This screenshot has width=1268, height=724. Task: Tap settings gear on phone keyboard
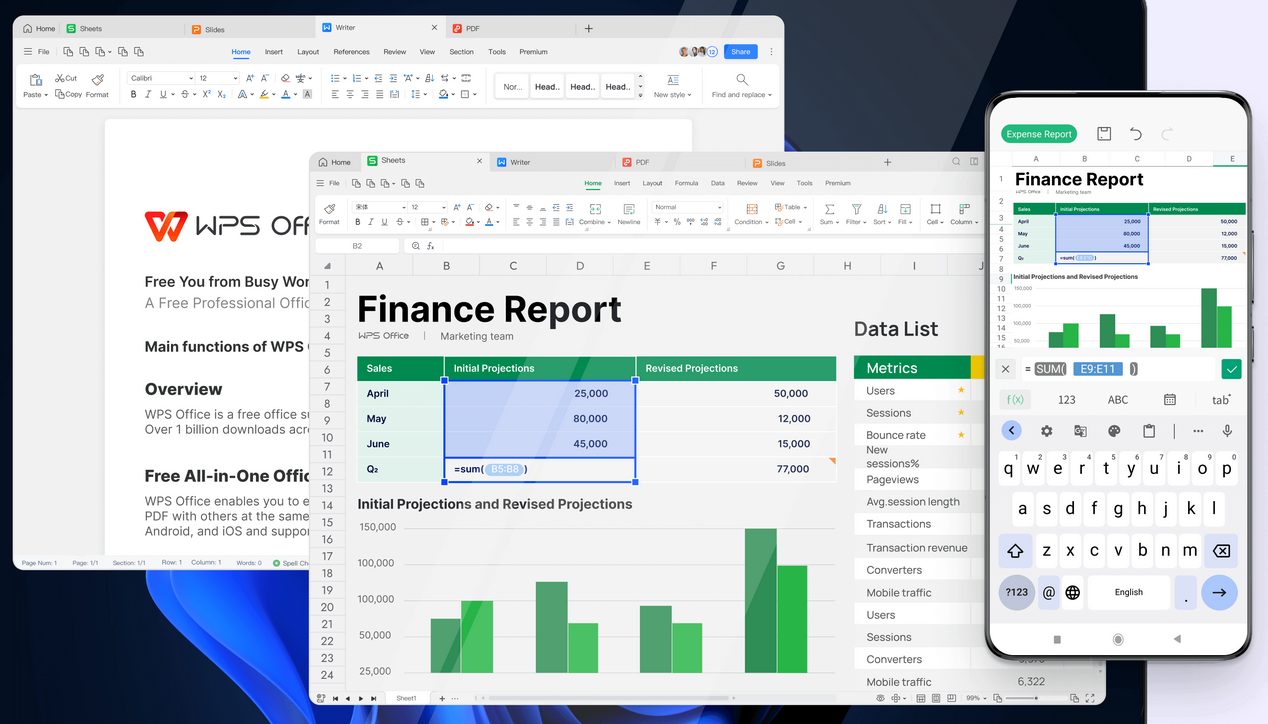click(1046, 431)
